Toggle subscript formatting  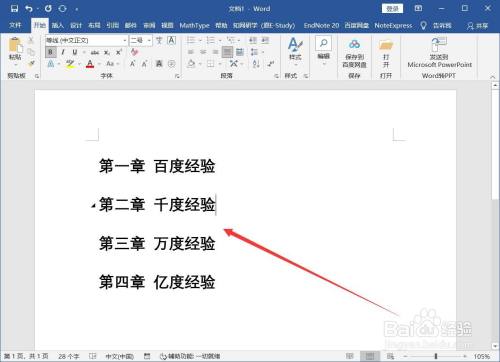[107, 53]
